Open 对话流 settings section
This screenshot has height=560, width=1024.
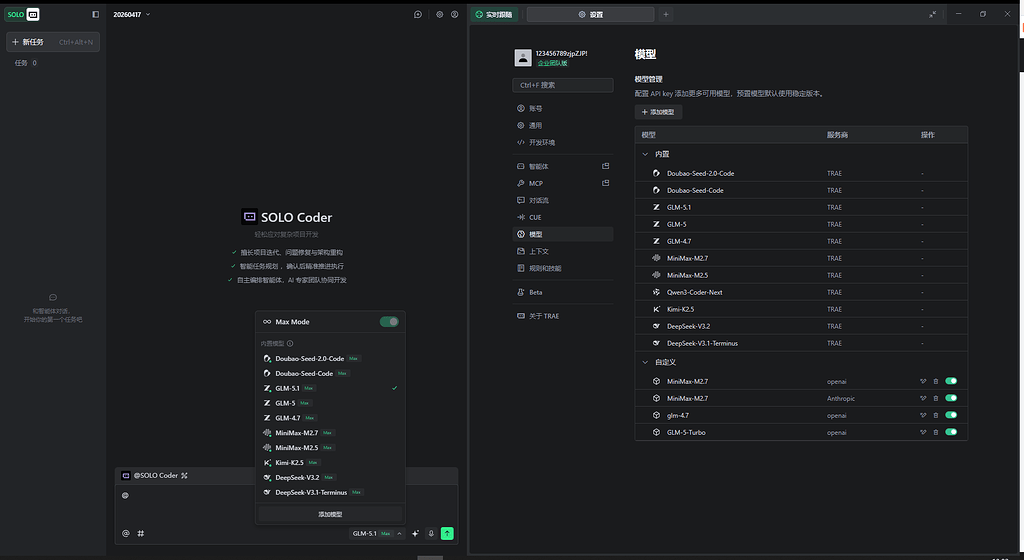click(x=562, y=200)
